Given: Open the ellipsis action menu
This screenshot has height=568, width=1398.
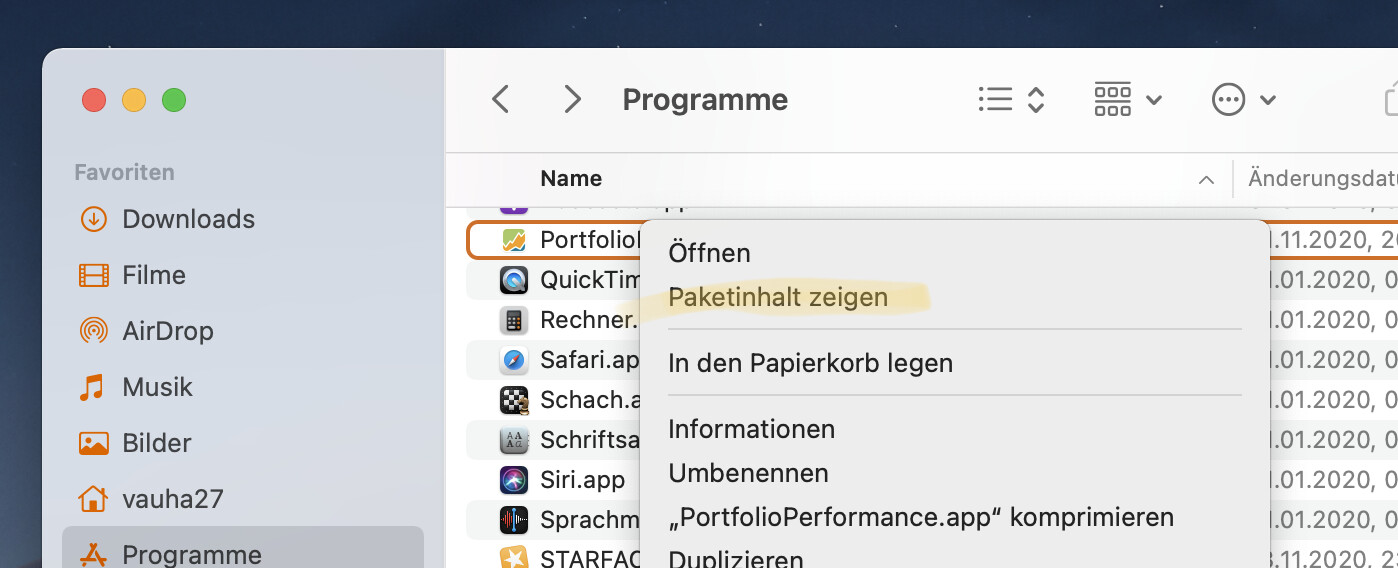Looking at the screenshot, I should point(1244,99).
